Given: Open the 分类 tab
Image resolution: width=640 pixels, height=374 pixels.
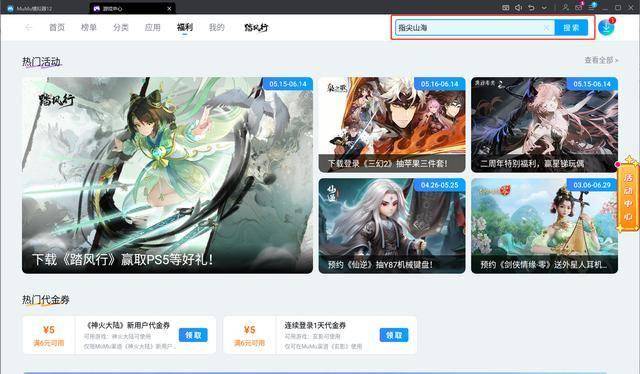Looking at the screenshot, I should [121, 27].
